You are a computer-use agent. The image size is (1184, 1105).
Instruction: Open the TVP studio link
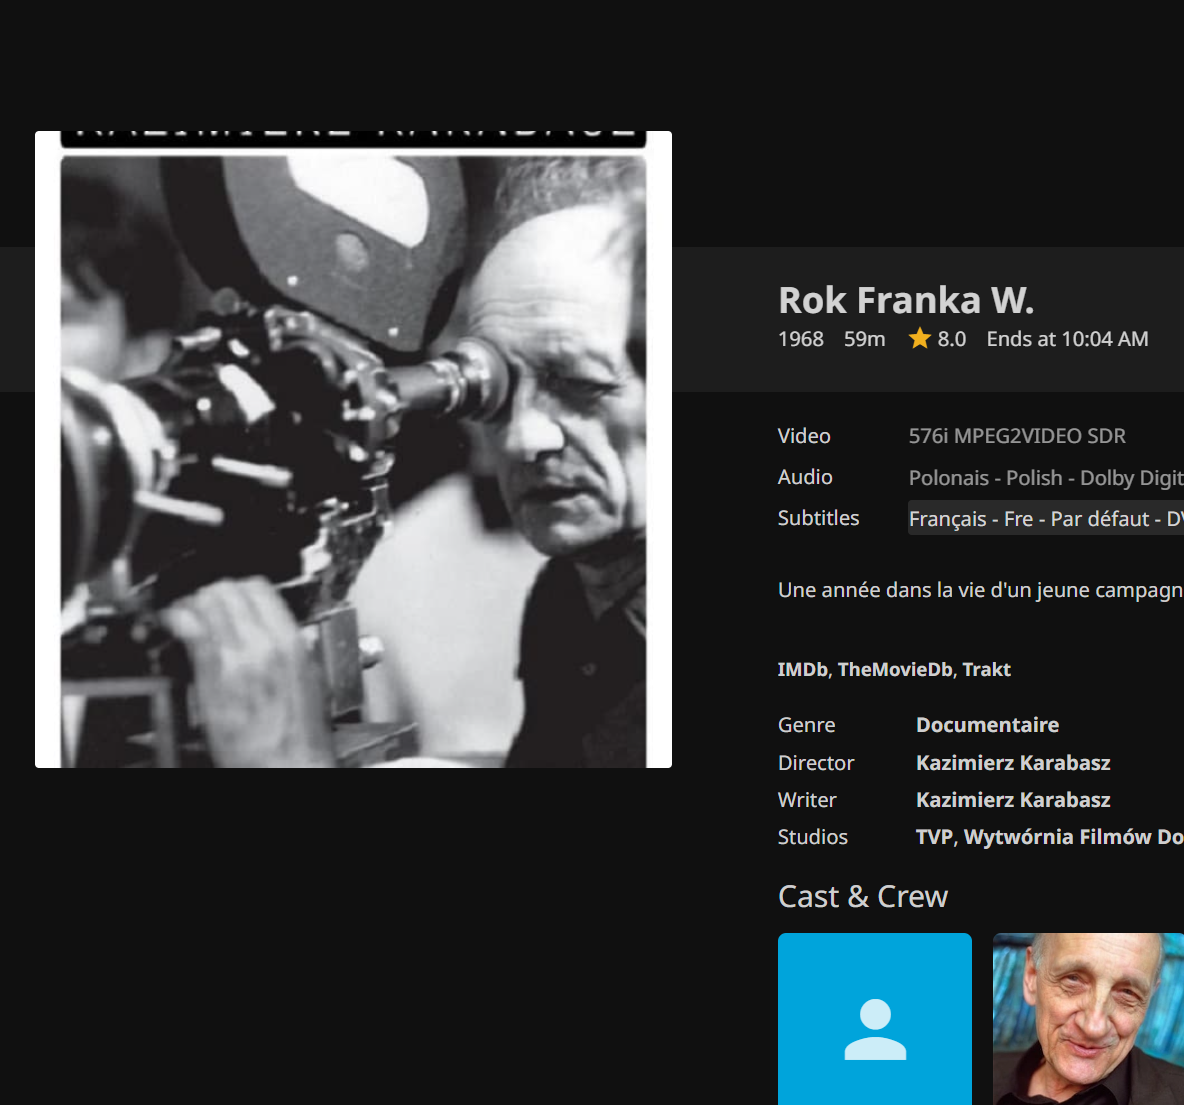pos(934,837)
